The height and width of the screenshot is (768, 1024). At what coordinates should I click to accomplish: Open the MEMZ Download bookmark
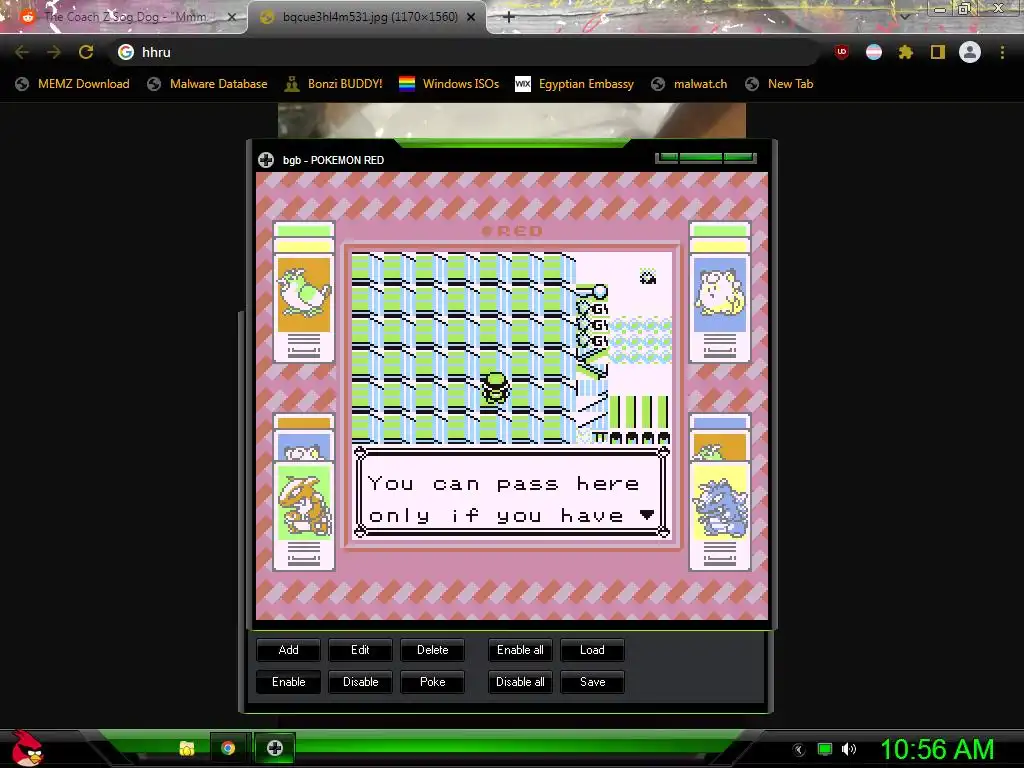(72, 84)
